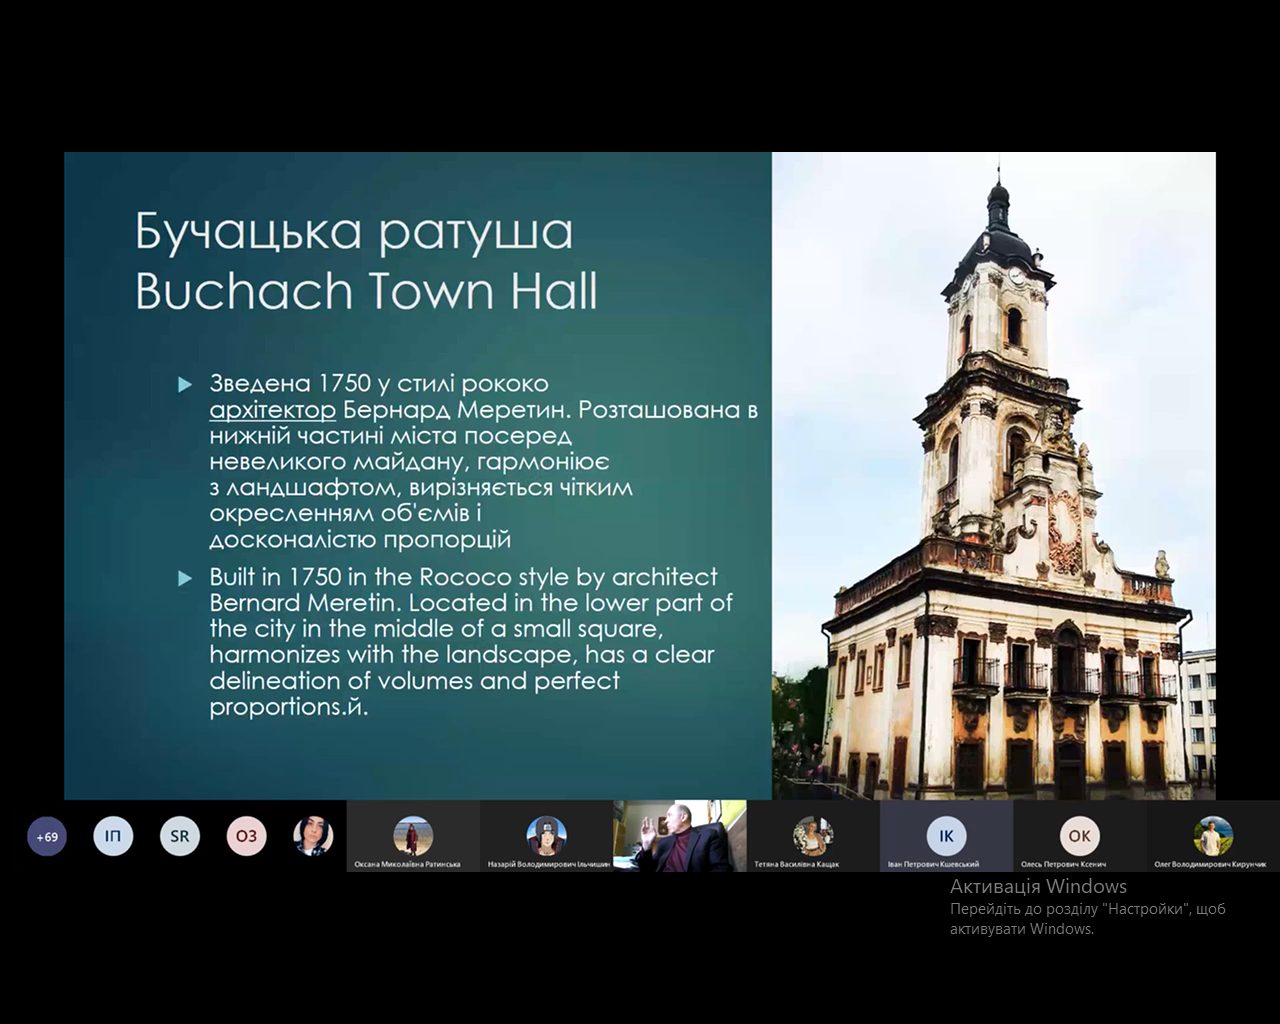Open Назарій Володимирович Ільчишин's participant tile
Viewport: 1280px width, 1024px height.
(547, 835)
